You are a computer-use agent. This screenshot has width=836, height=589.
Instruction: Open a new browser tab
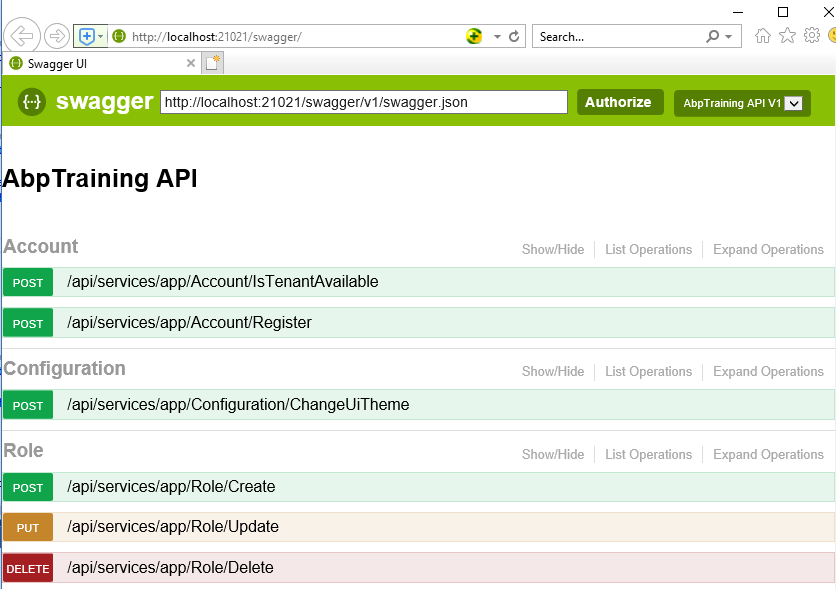point(213,63)
